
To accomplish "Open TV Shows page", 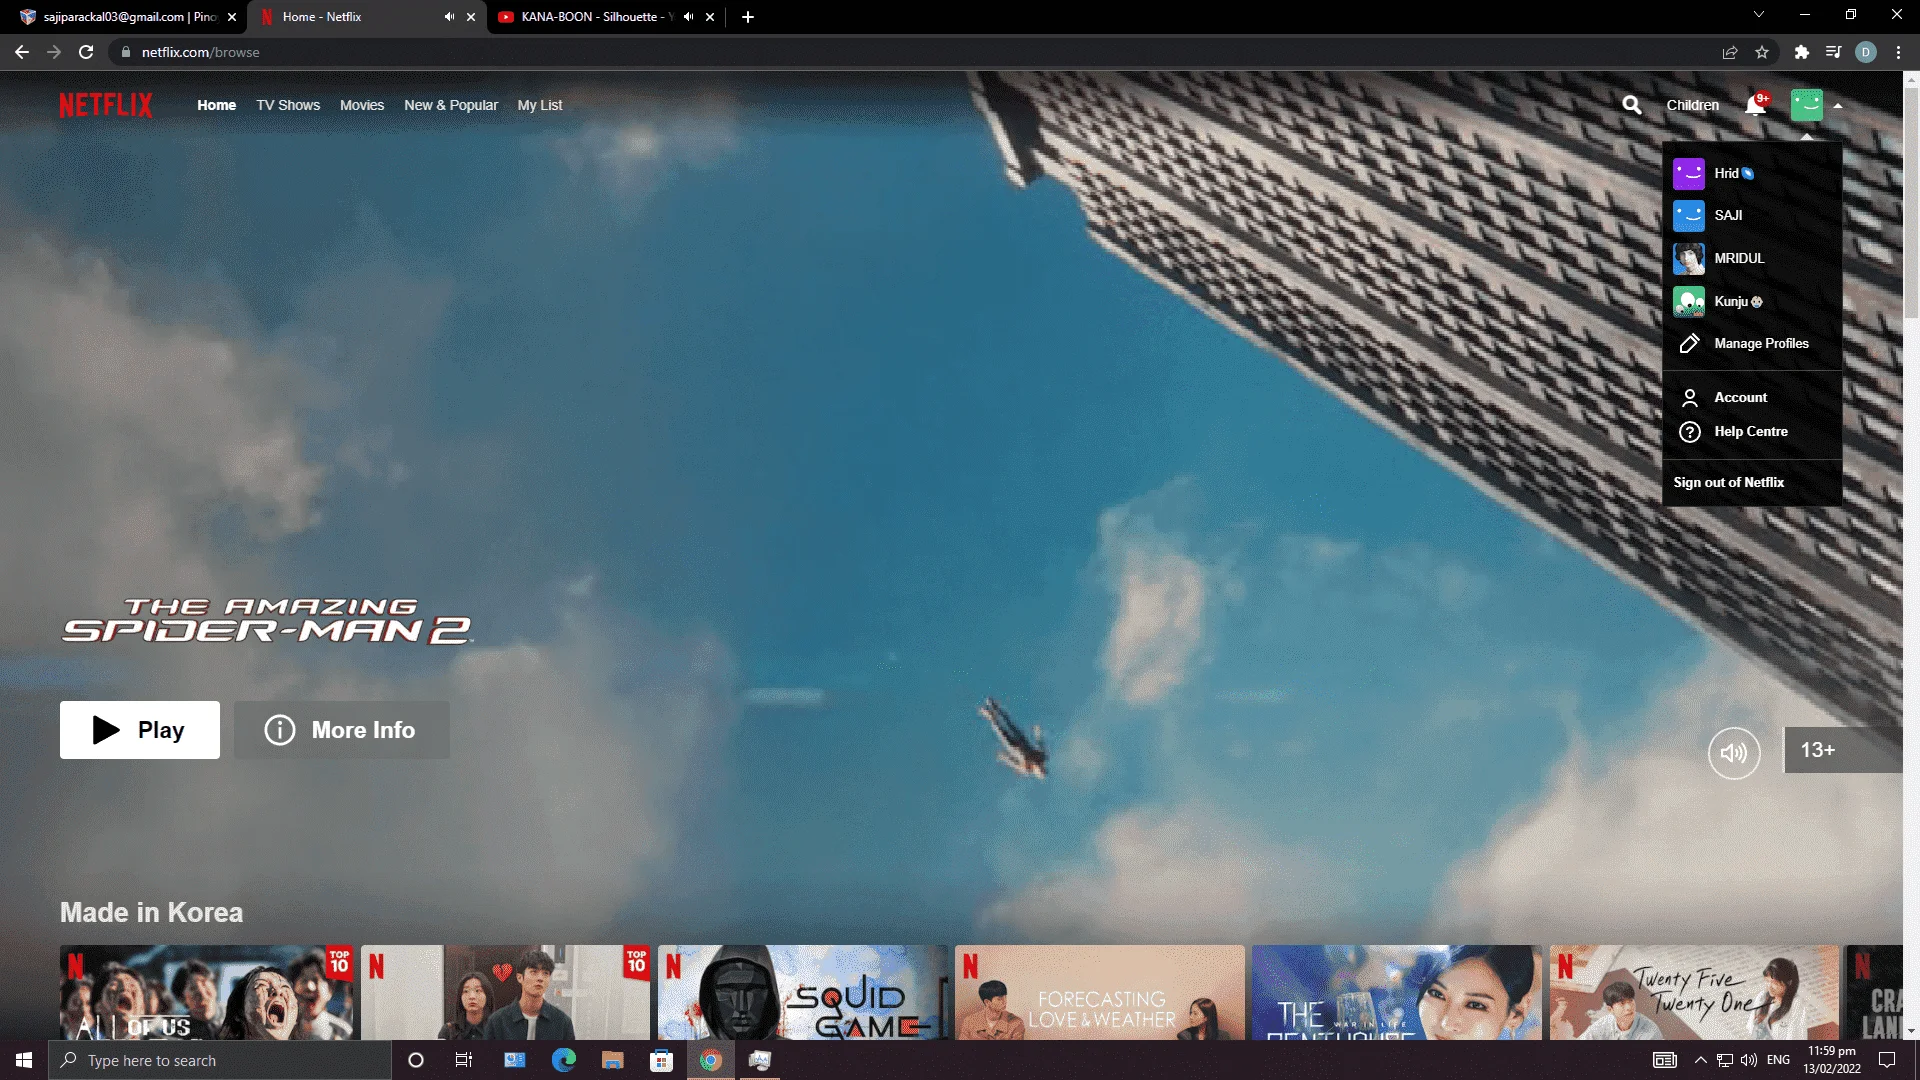I will pyautogui.click(x=288, y=105).
